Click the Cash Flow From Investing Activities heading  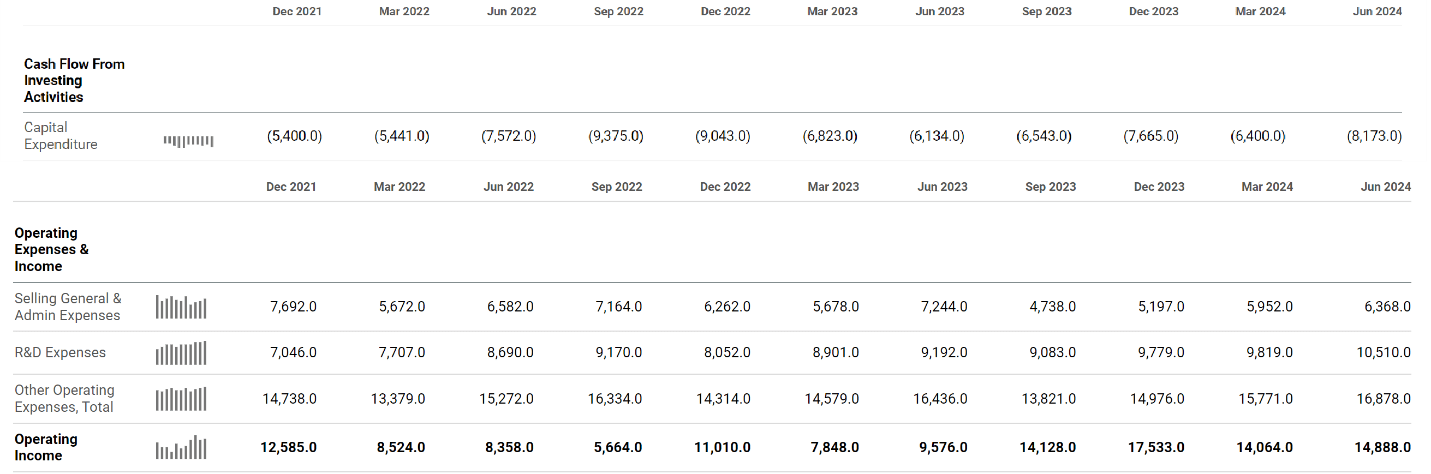[x=74, y=80]
